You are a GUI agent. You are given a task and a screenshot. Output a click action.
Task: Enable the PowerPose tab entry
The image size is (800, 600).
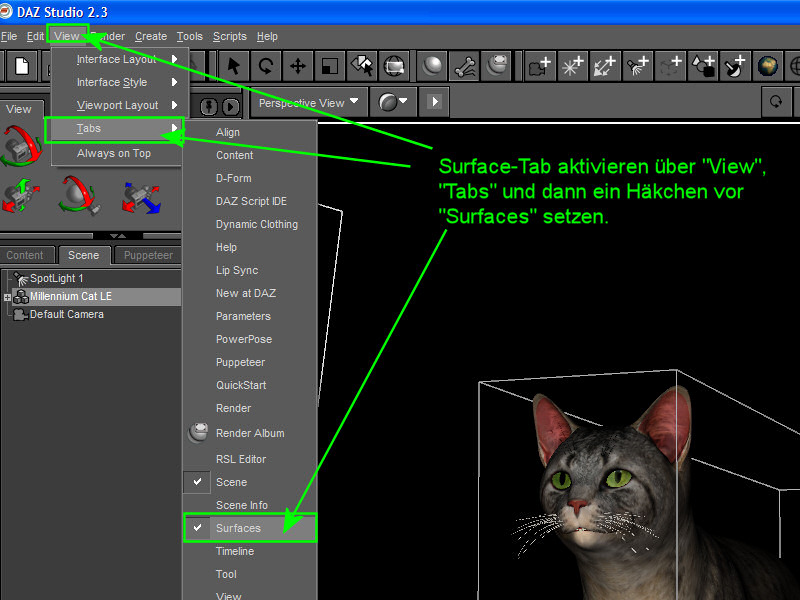(x=250, y=339)
